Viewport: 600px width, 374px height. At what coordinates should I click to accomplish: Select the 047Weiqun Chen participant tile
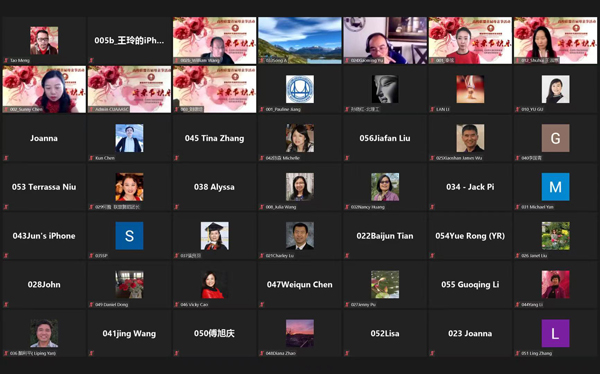300,284
